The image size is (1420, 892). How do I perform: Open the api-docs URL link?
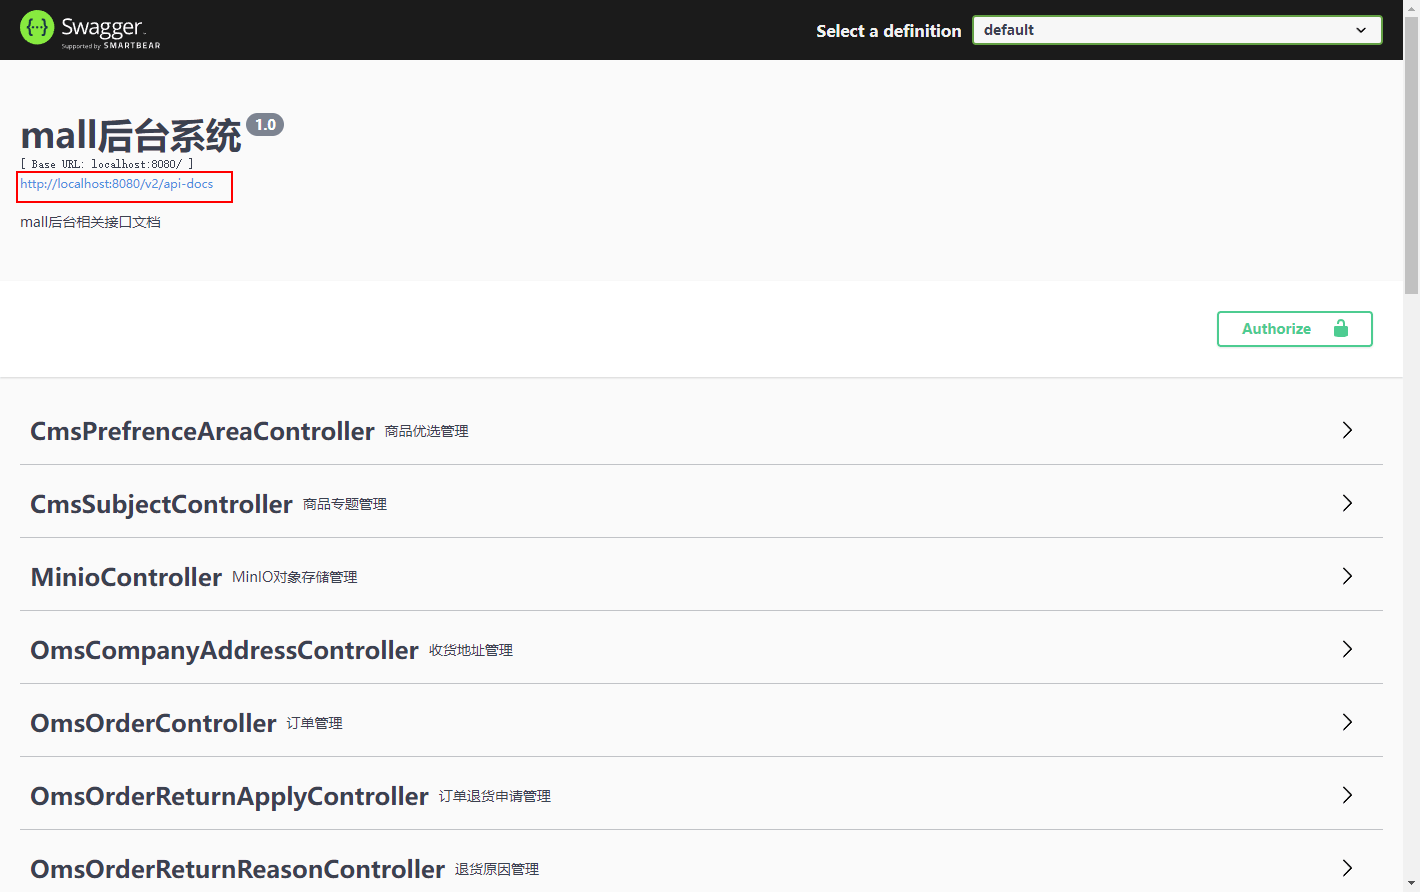(117, 184)
